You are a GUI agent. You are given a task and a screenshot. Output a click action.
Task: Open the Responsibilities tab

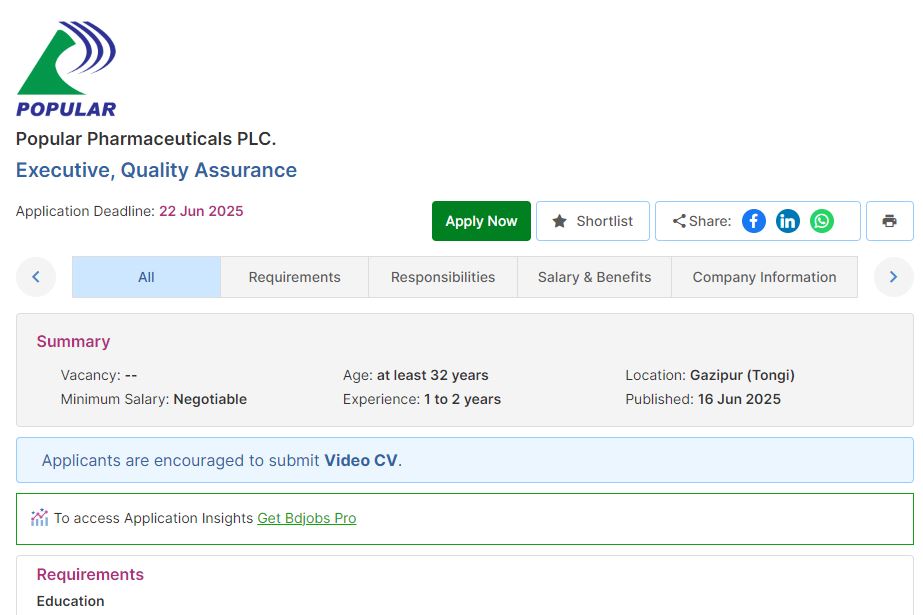point(442,277)
